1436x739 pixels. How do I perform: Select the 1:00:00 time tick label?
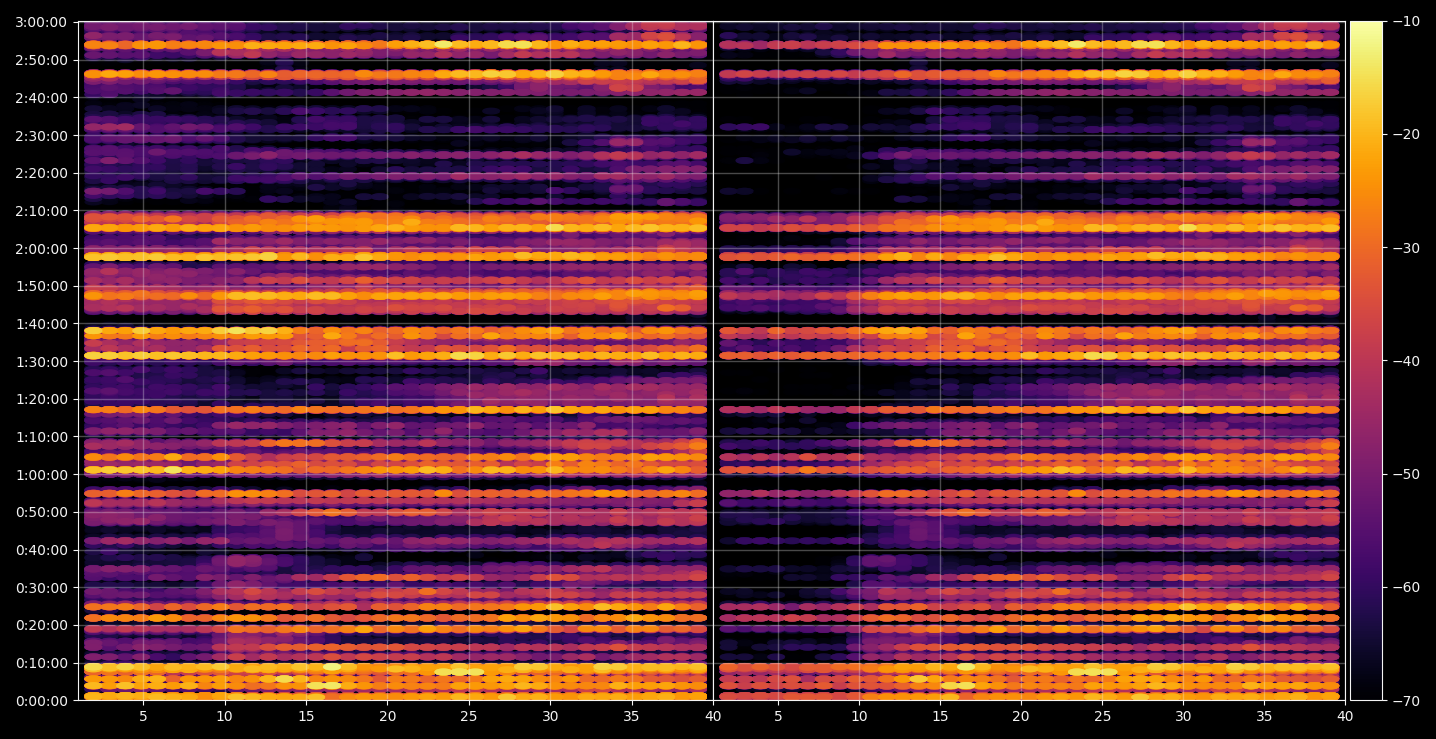coord(42,474)
